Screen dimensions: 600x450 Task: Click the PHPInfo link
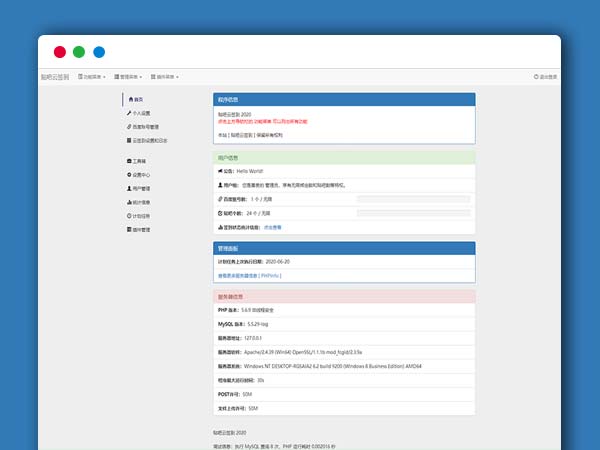coord(271,274)
